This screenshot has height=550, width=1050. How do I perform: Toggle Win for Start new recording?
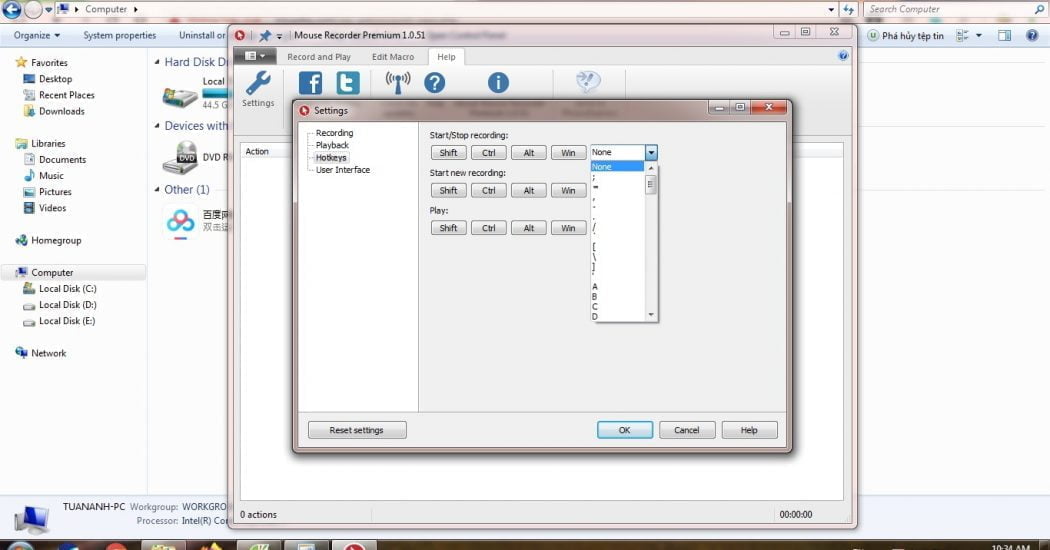tap(569, 190)
